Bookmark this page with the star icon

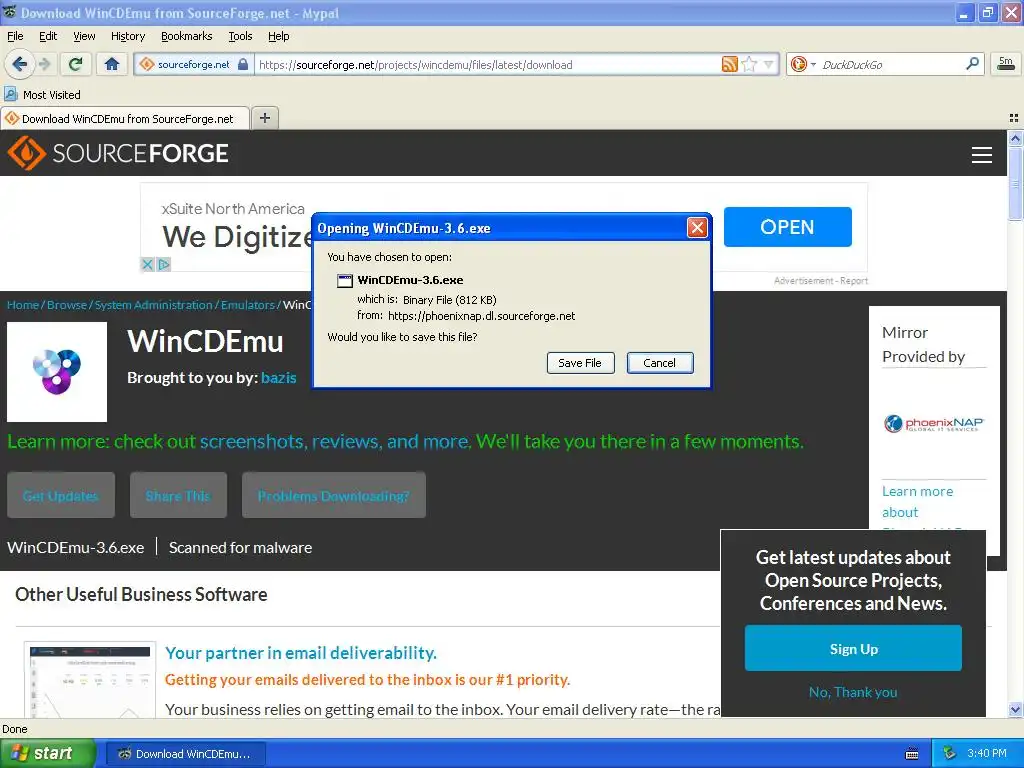click(x=749, y=64)
